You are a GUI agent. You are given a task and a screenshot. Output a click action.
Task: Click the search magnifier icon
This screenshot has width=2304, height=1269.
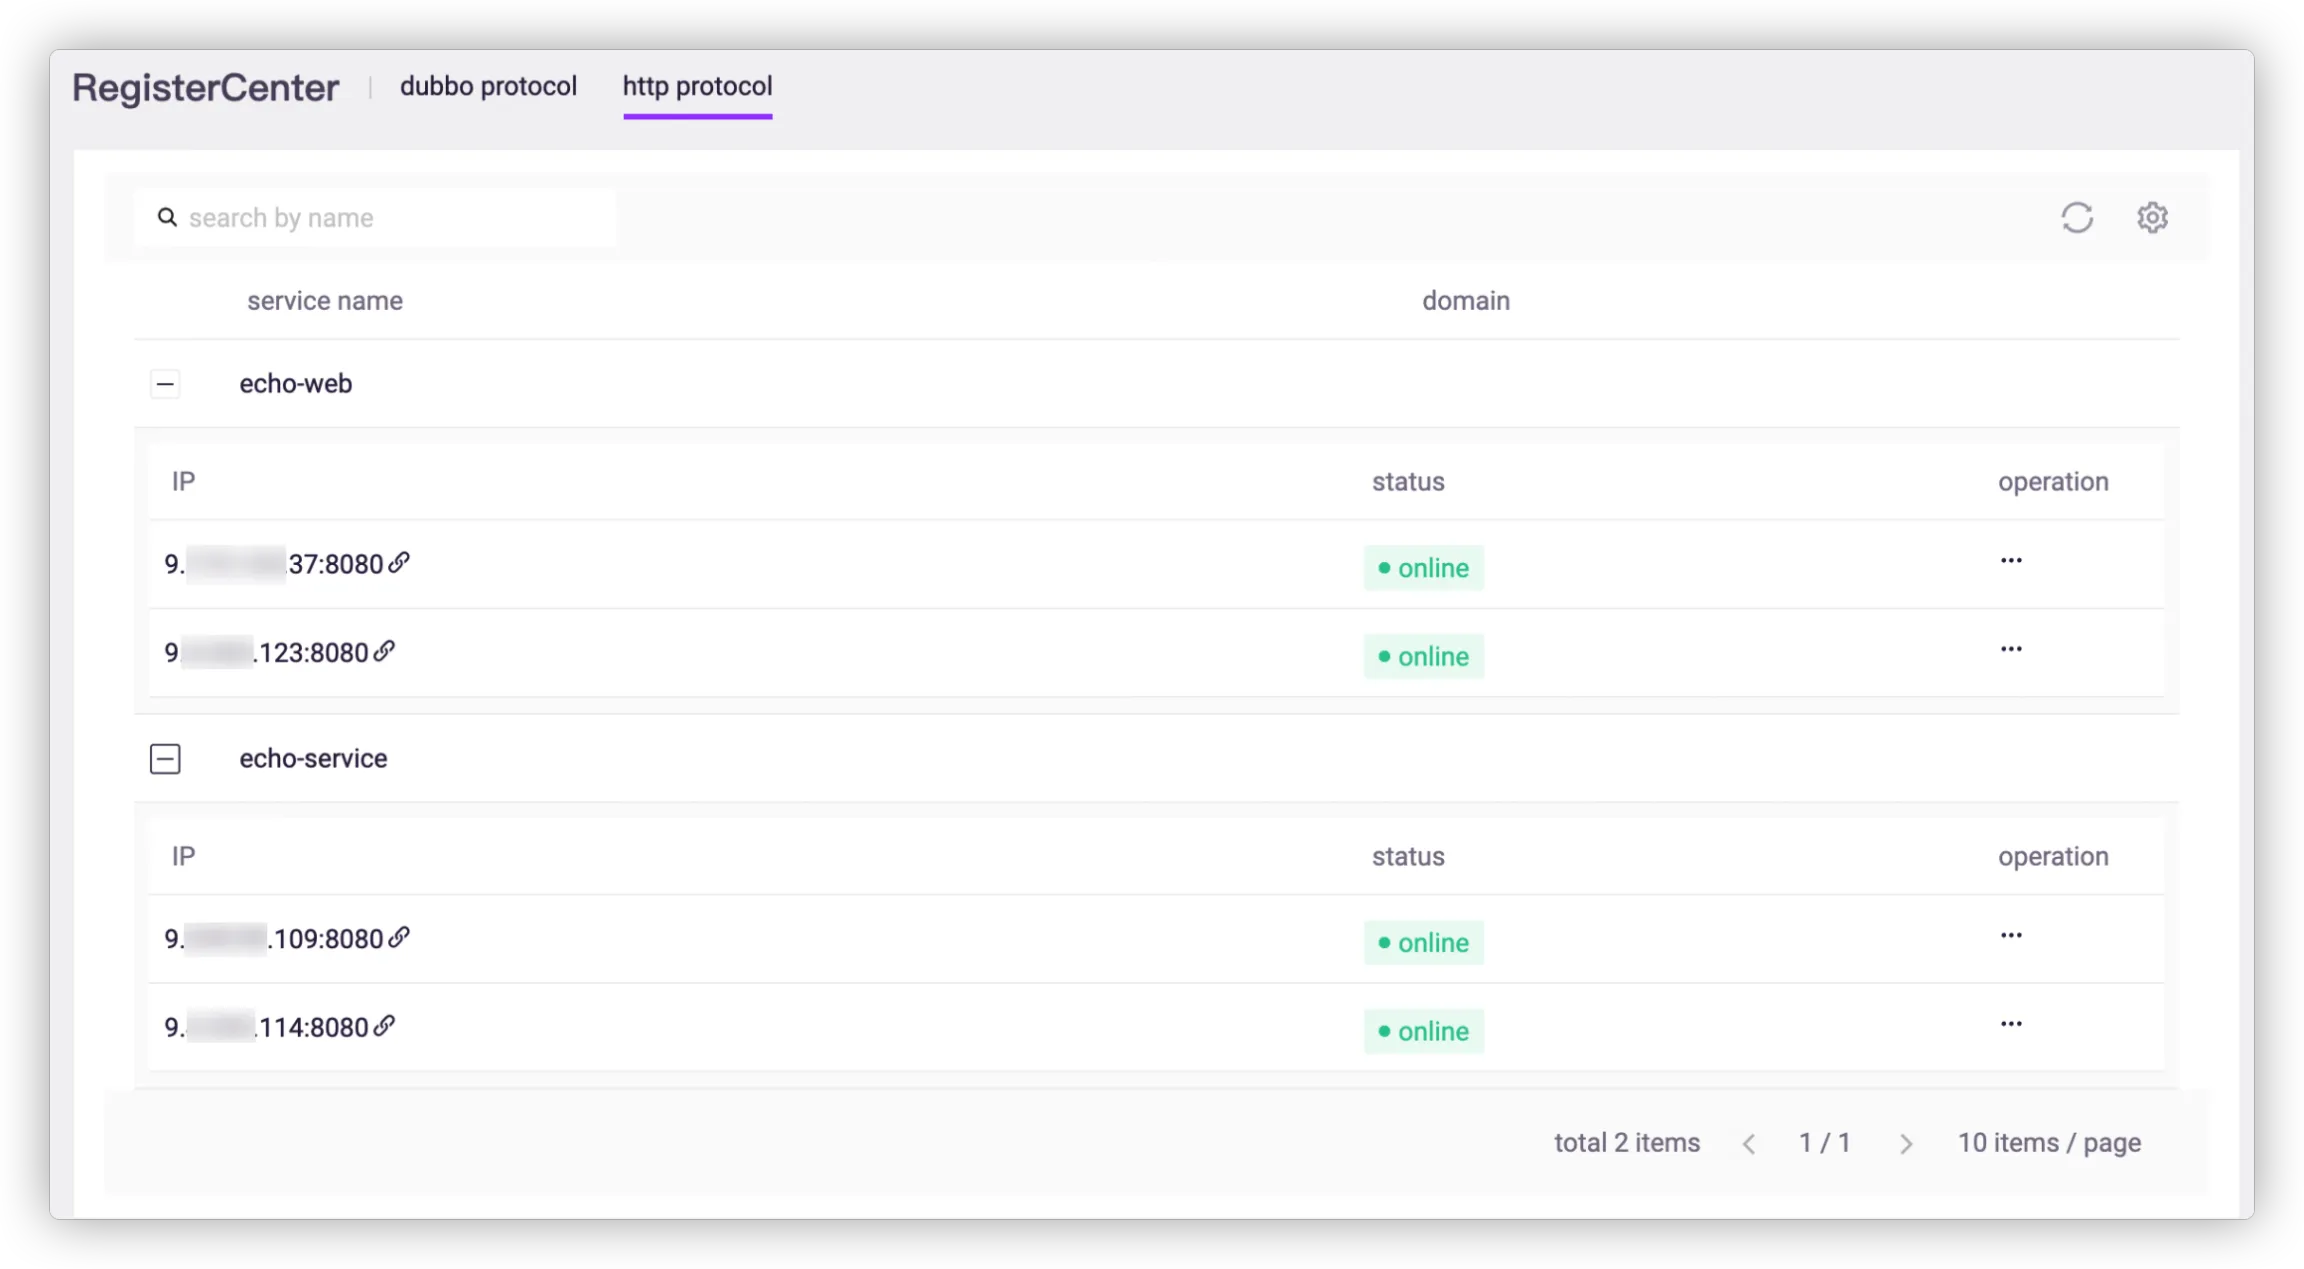[167, 217]
